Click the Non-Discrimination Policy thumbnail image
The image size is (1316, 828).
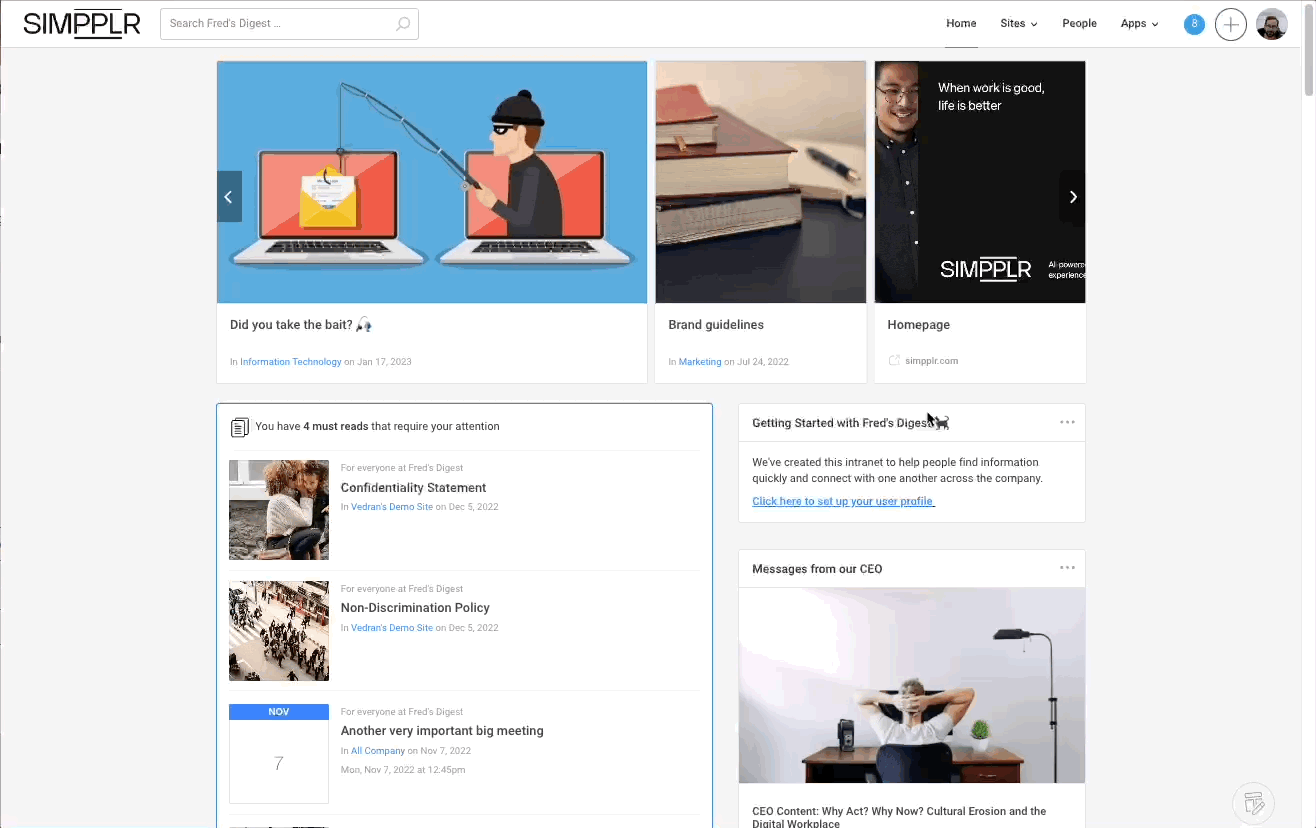coord(279,631)
